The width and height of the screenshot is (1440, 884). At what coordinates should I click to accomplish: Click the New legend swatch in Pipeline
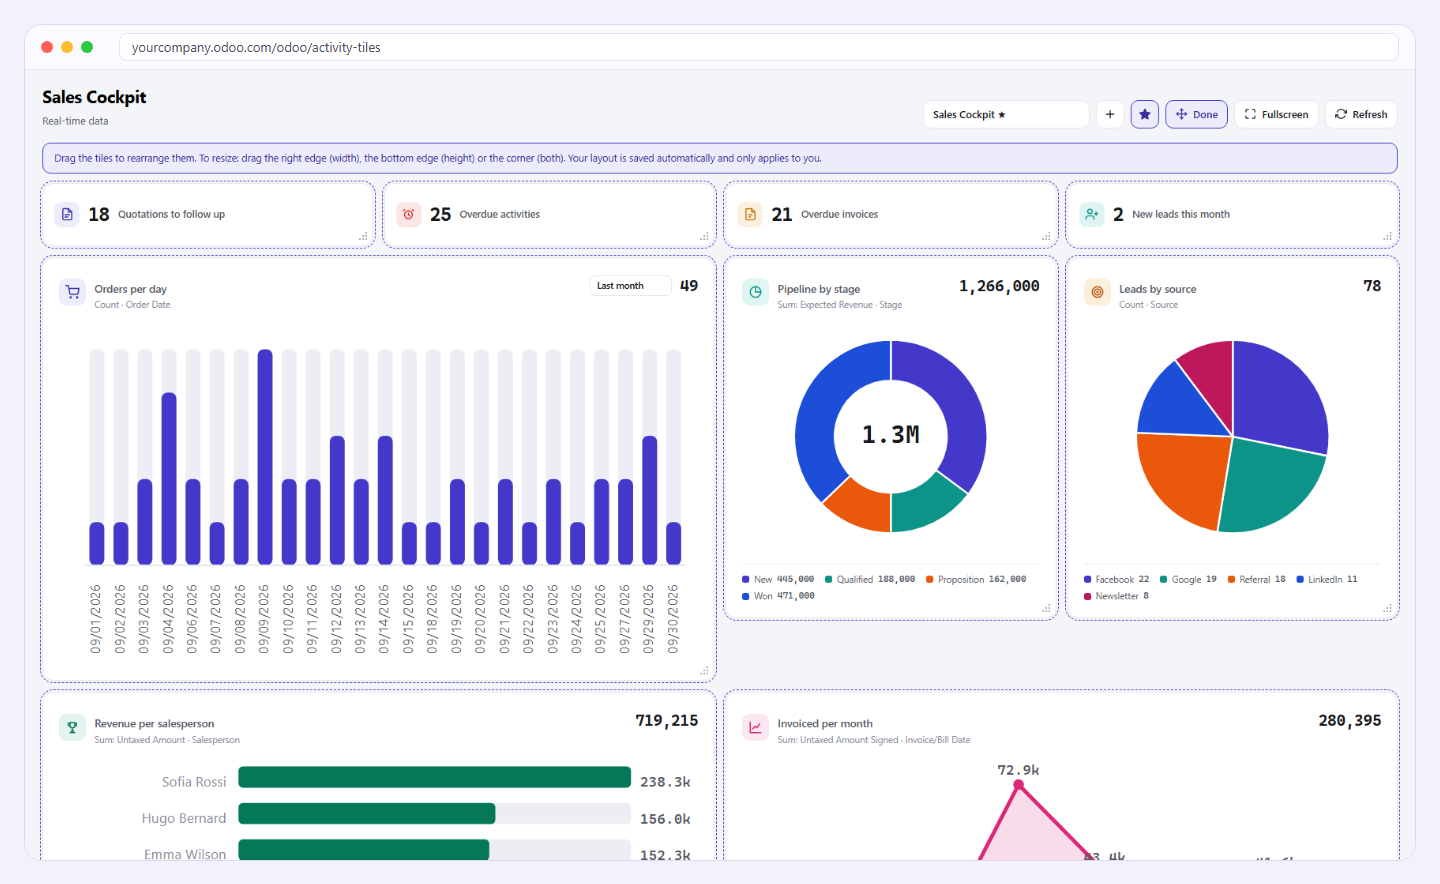(x=746, y=580)
